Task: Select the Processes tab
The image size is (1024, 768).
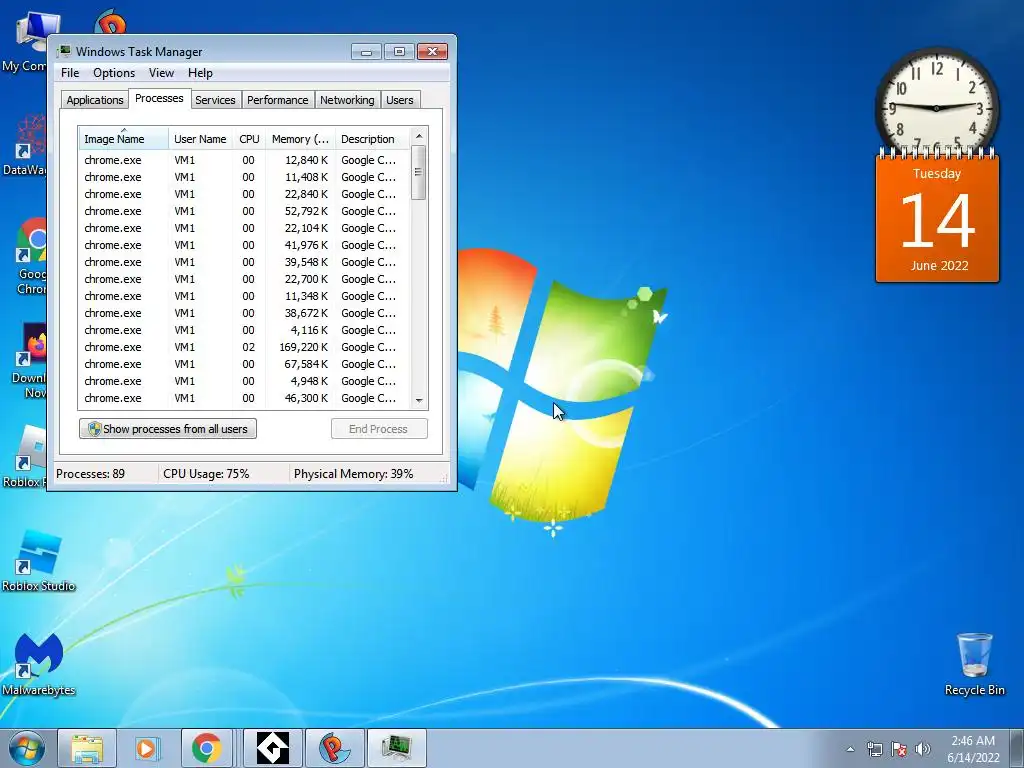Action: (159, 98)
